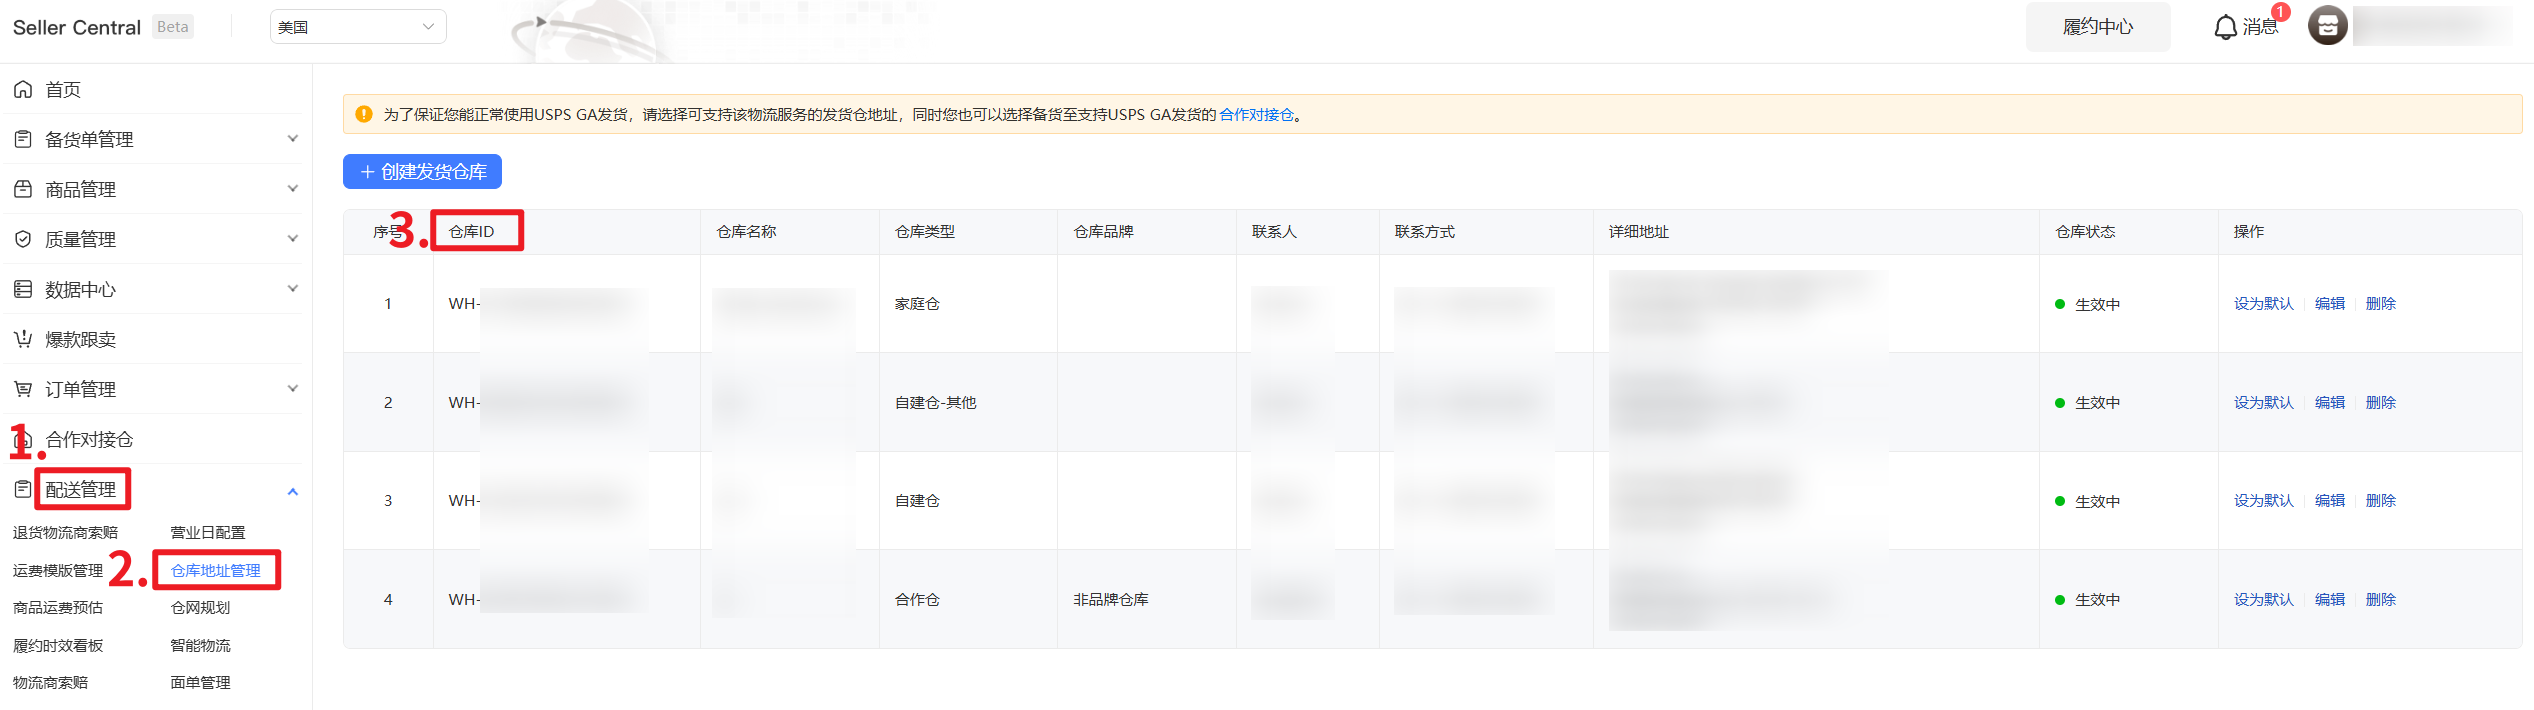The image size is (2534, 710).
Task: Click the 数据中心 sidebar icon
Action: [x=23, y=289]
